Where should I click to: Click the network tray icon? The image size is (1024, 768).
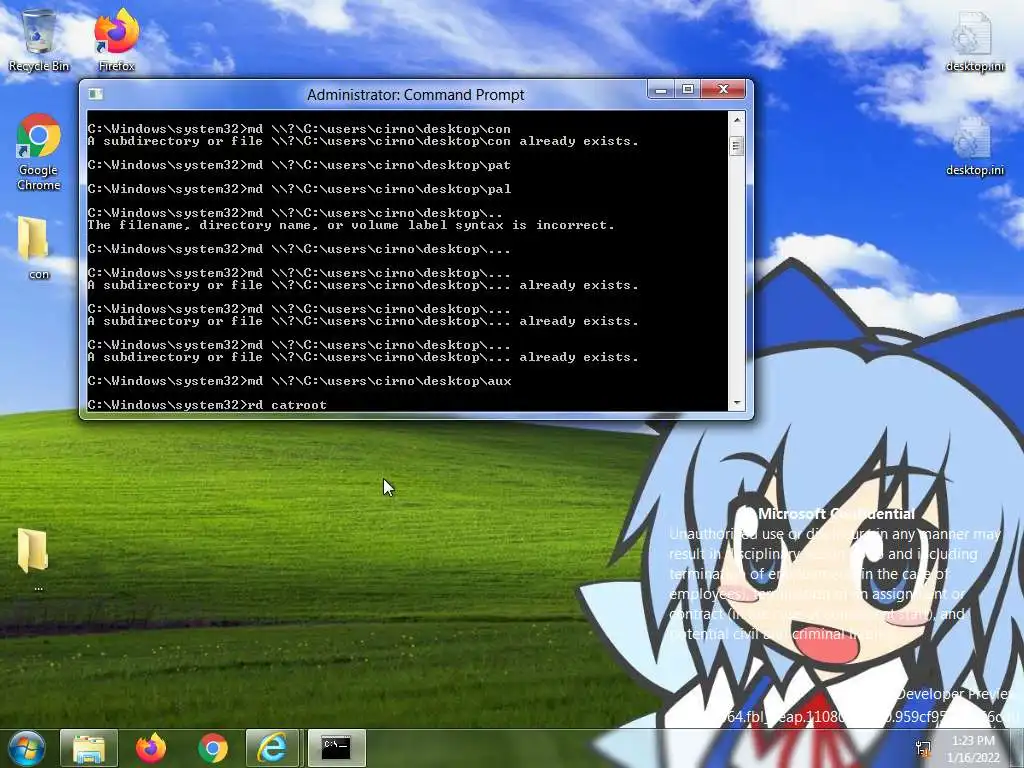click(x=923, y=748)
